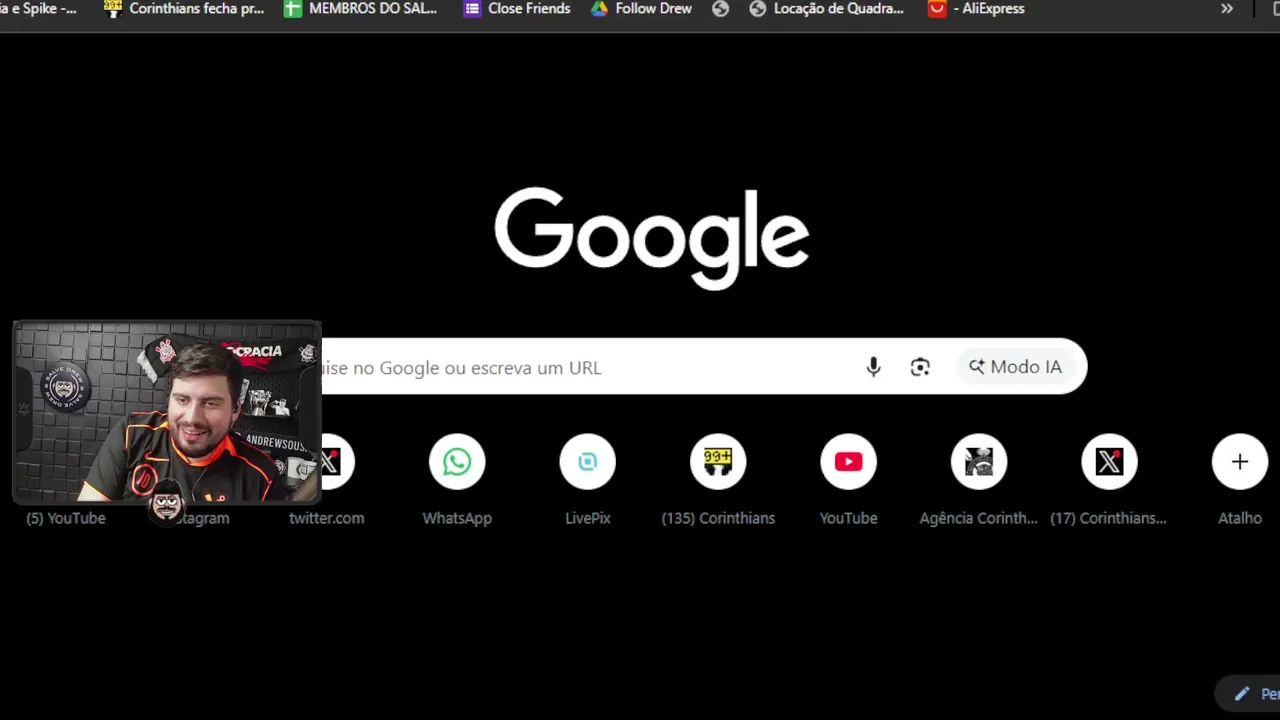The width and height of the screenshot is (1280, 720).
Task: Expand the bookmarks overflow chevron
Action: click(1227, 8)
